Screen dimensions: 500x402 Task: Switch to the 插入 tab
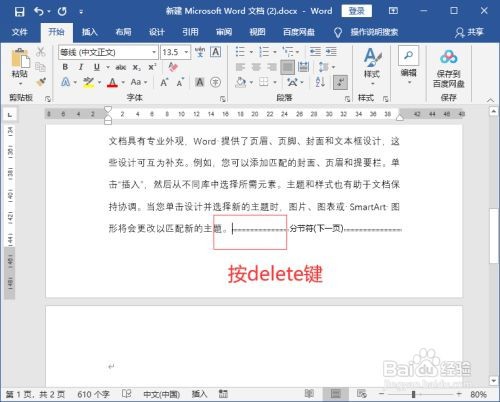click(89, 32)
